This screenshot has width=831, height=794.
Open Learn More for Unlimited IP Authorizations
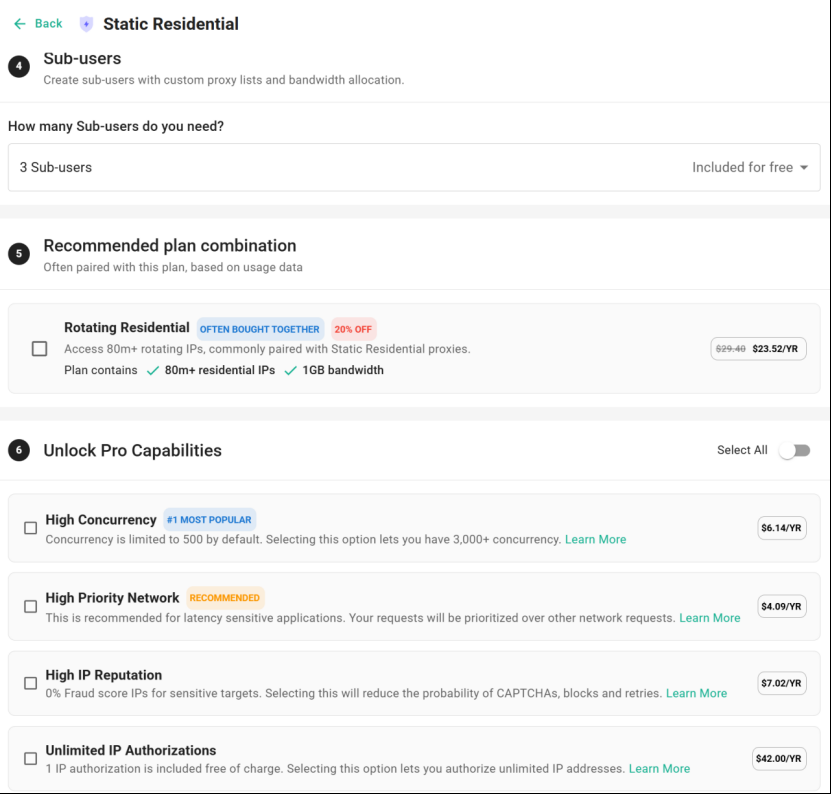[659, 769]
